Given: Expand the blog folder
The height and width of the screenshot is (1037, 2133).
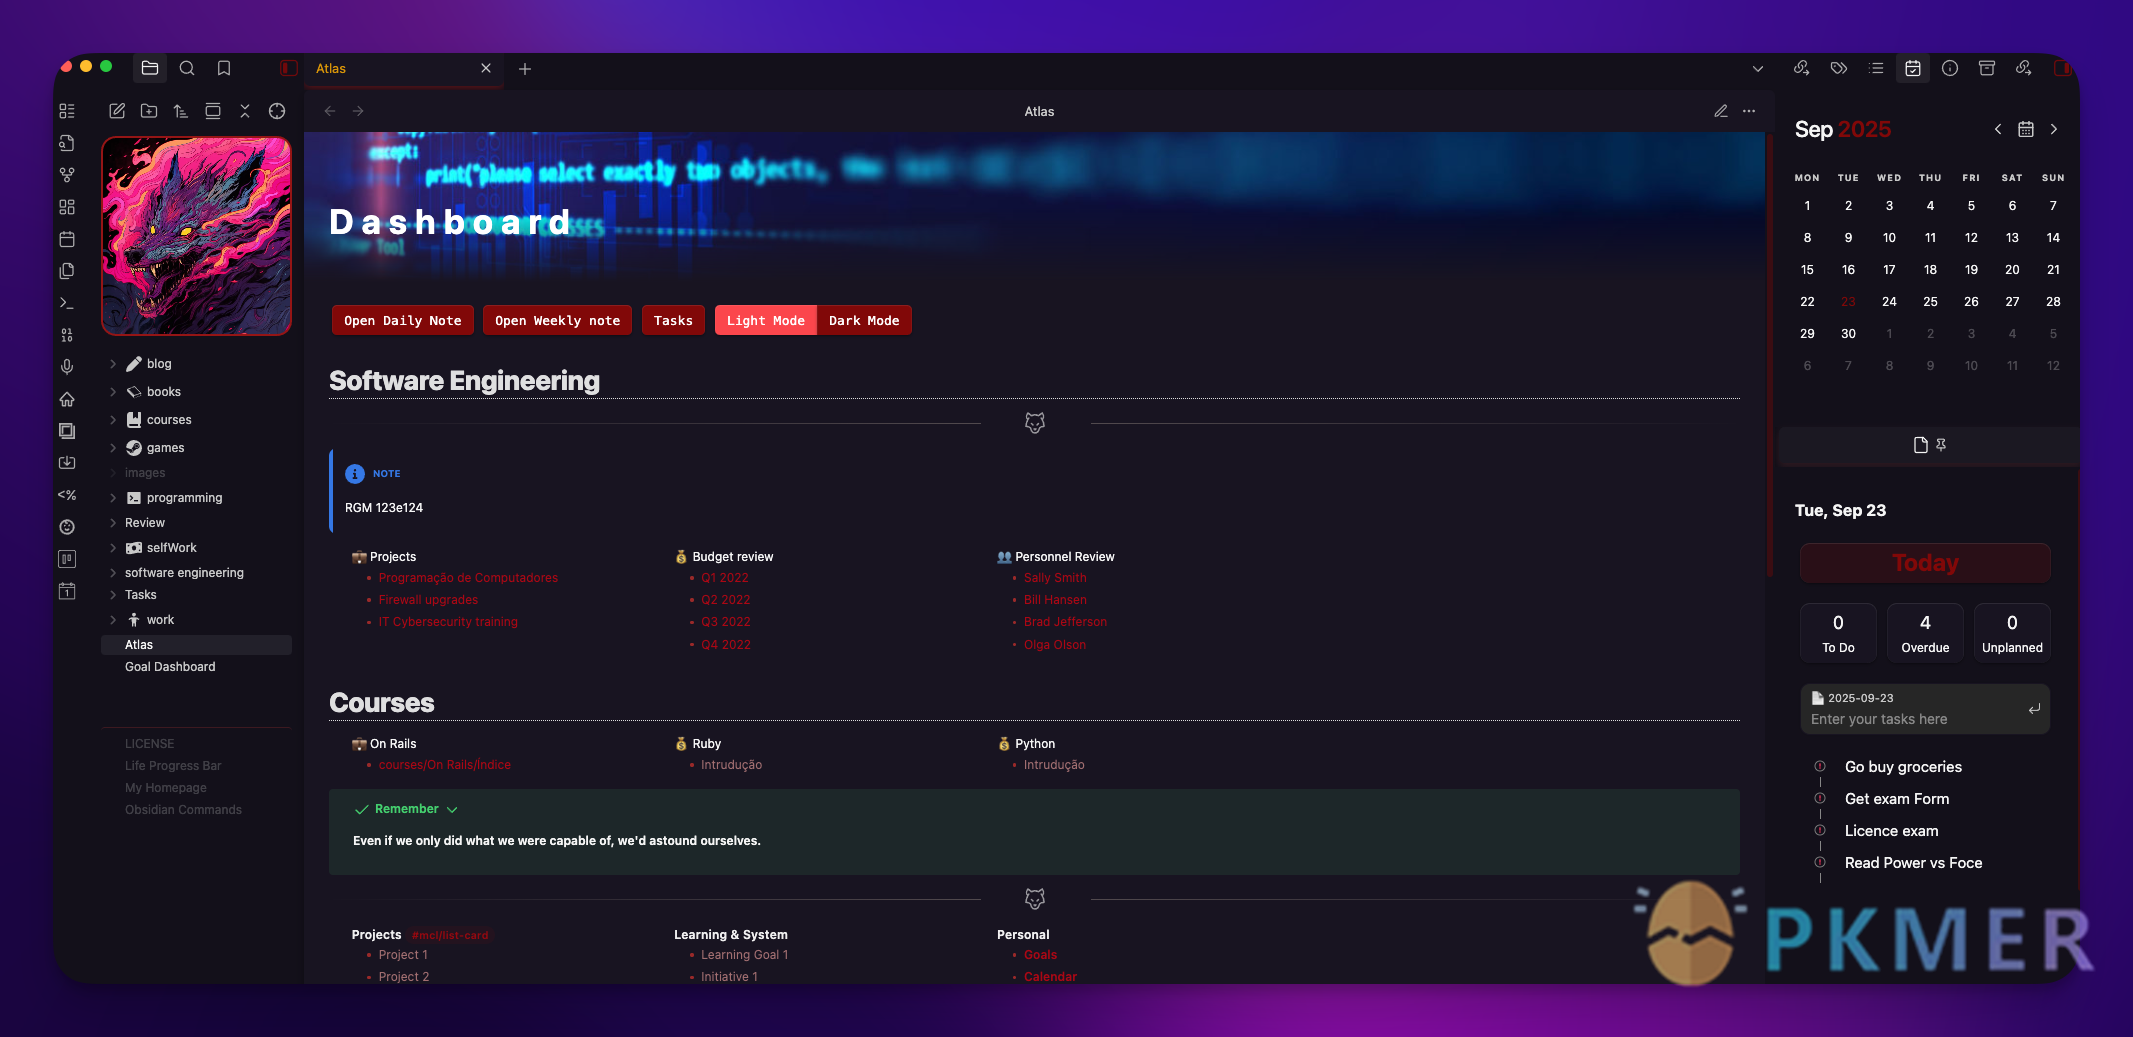Looking at the screenshot, I should 113,364.
